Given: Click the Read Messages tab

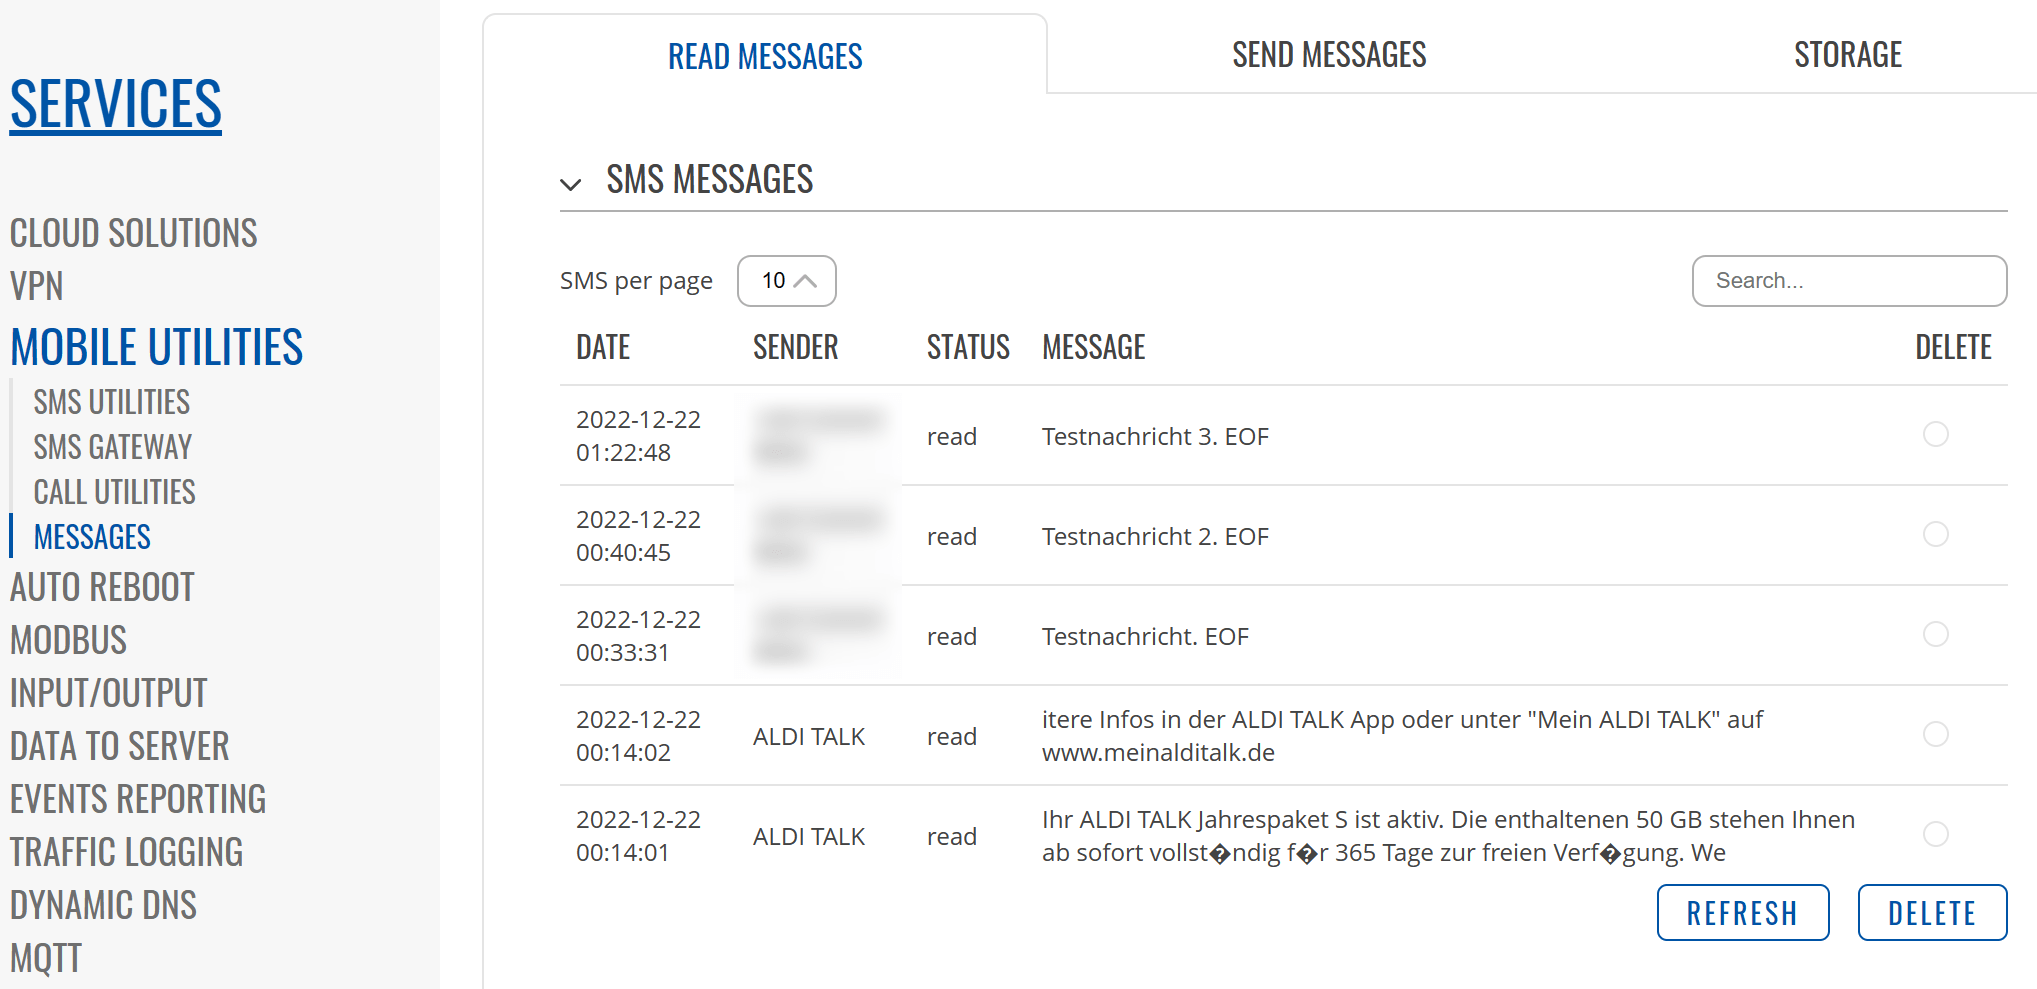Looking at the screenshot, I should [765, 56].
